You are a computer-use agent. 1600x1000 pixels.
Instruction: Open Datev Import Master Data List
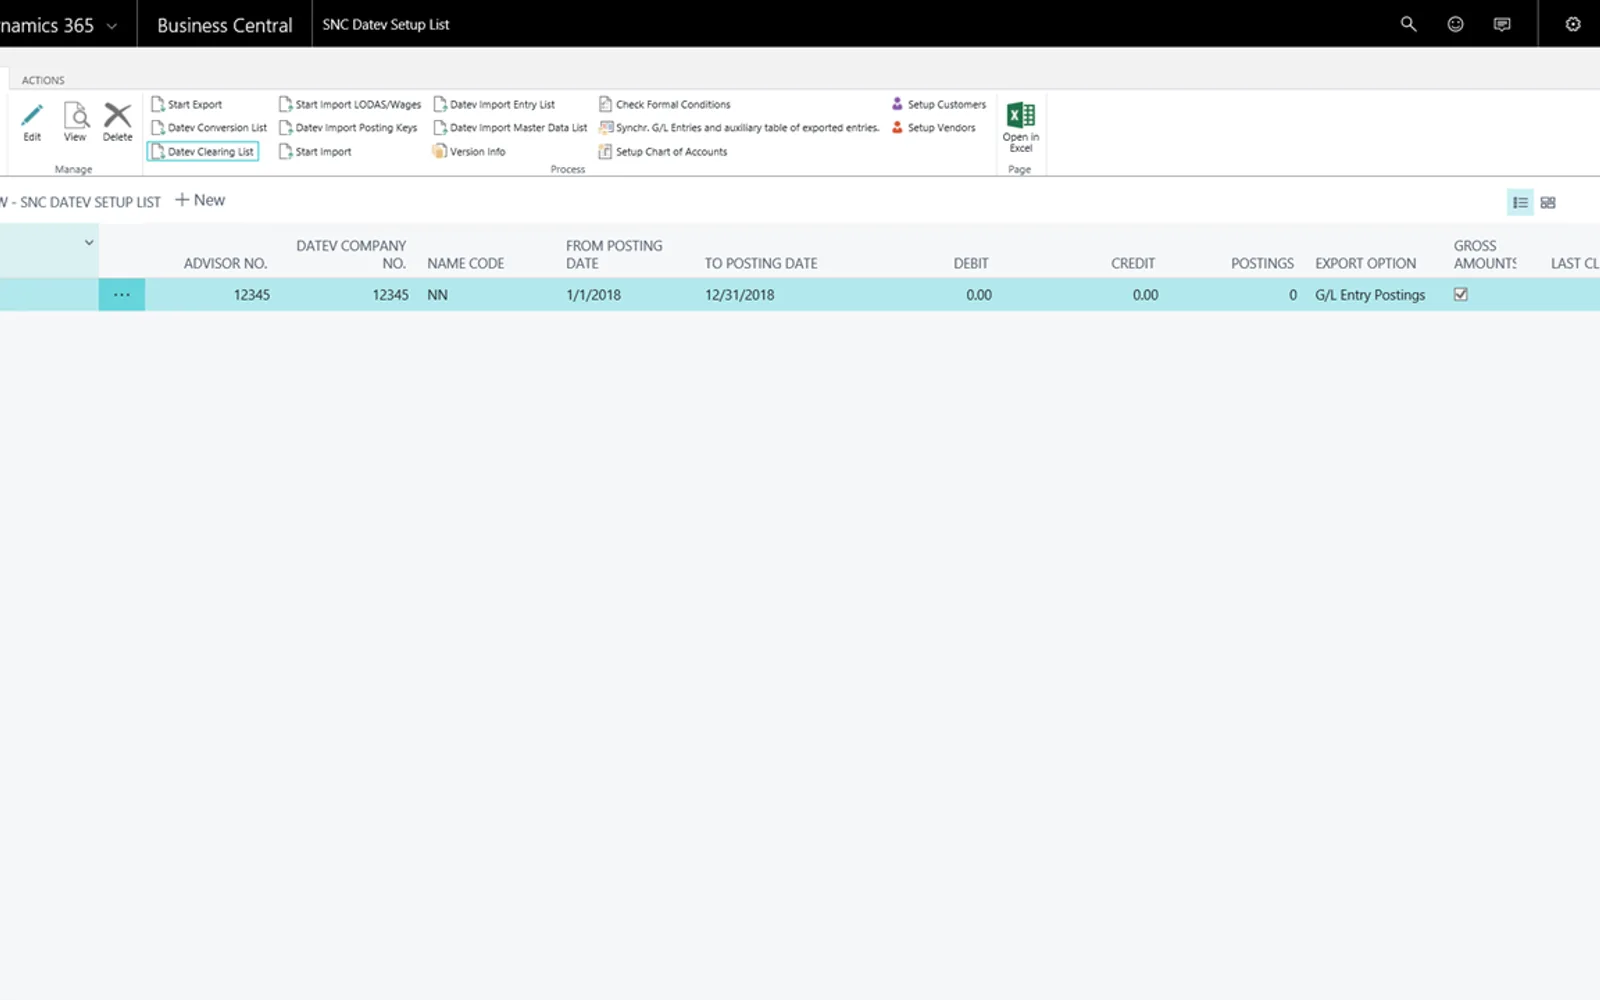pos(510,128)
